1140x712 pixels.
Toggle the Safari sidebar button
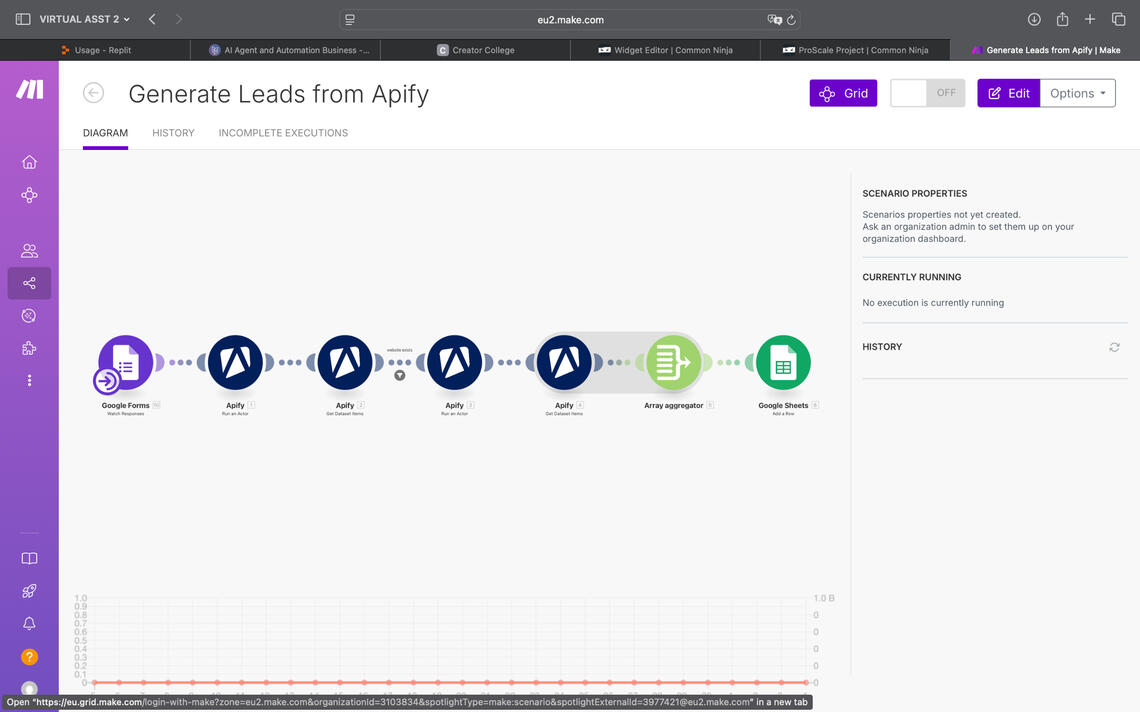pos(23,19)
